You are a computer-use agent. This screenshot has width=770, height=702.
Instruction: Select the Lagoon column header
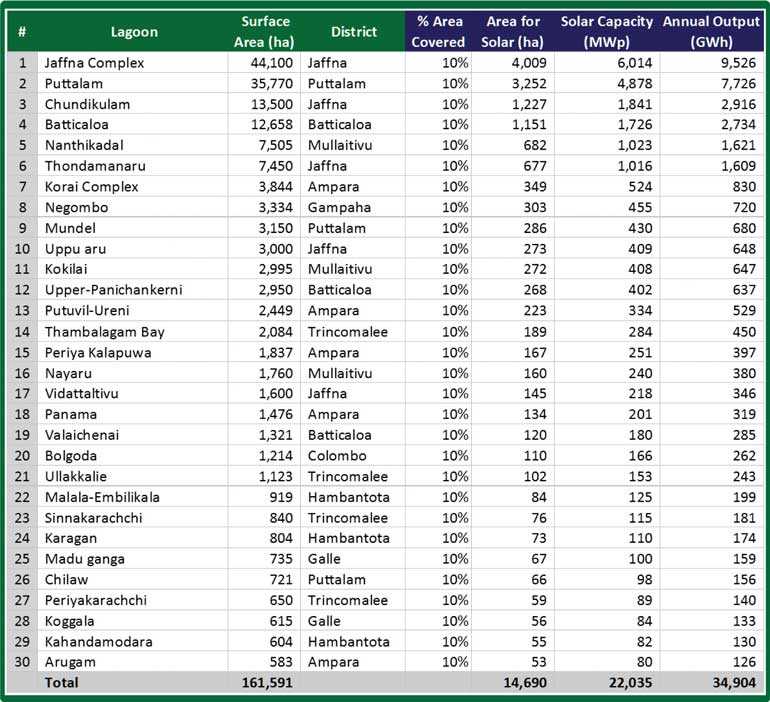click(134, 32)
